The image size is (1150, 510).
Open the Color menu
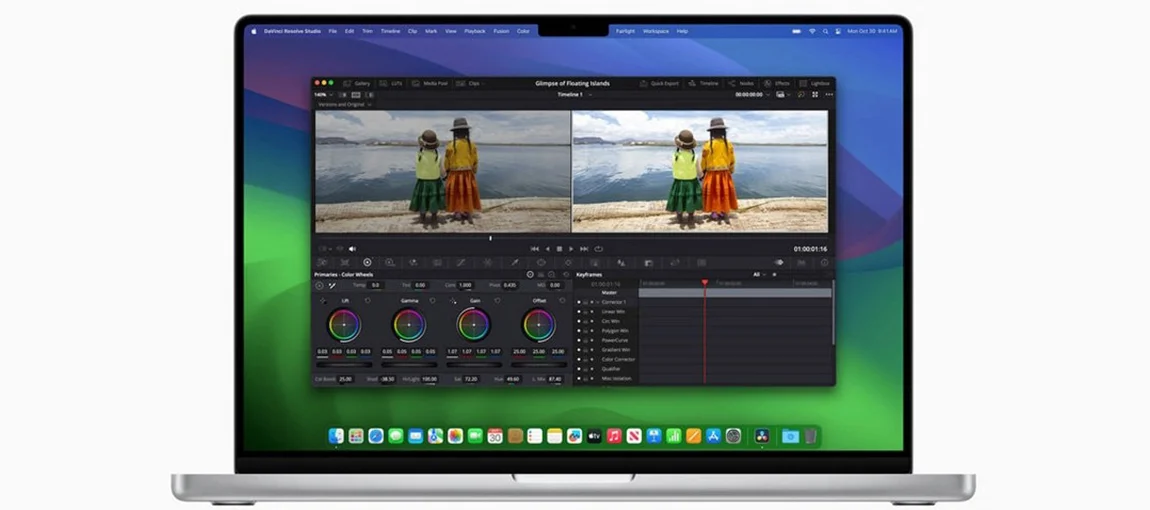pyautogui.click(x=523, y=32)
